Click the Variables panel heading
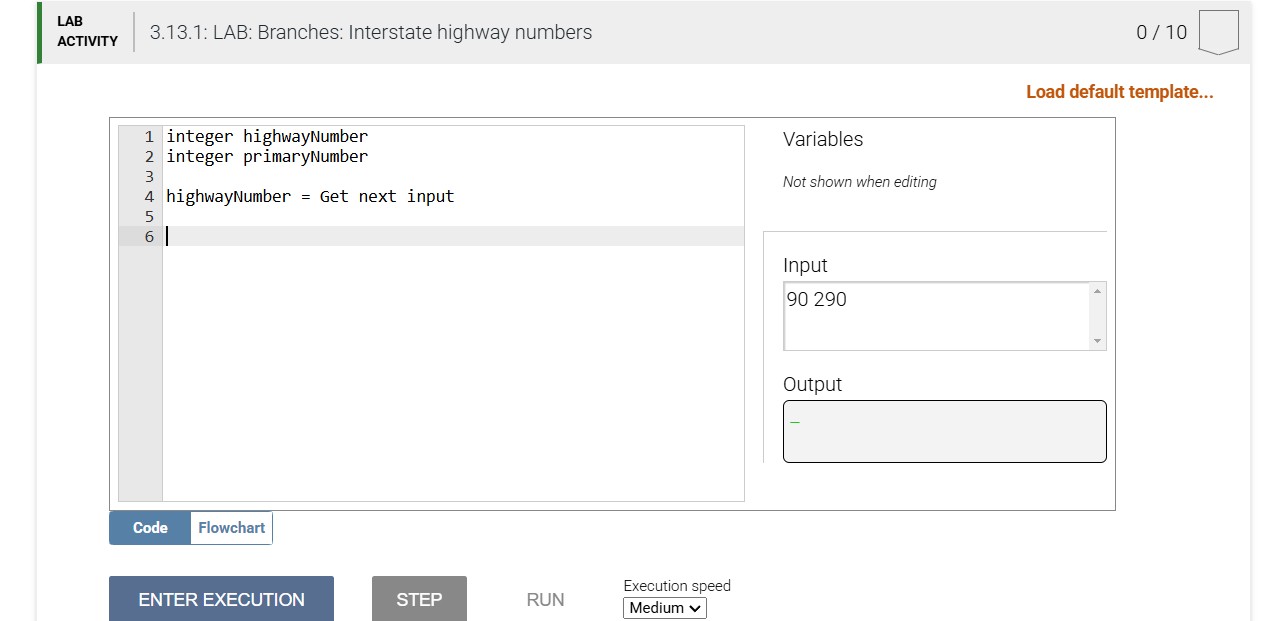1278x621 pixels. (822, 139)
